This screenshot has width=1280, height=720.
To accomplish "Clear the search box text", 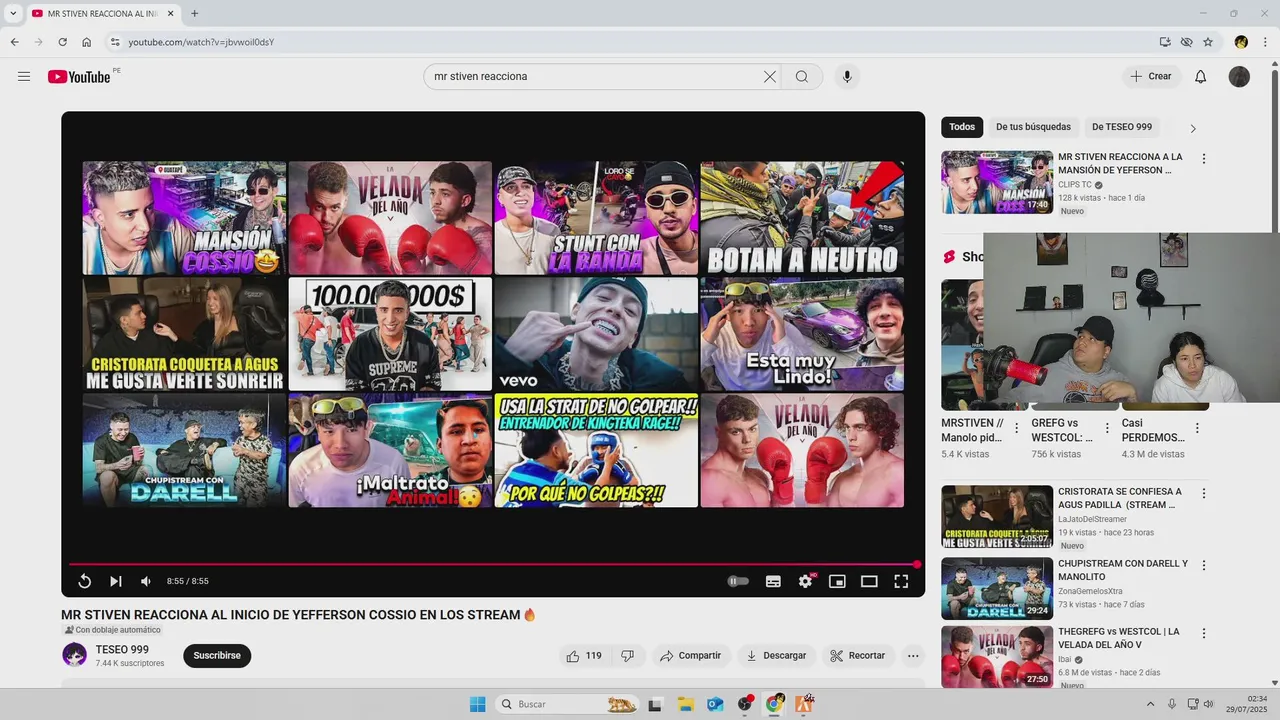I will click(x=770, y=77).
